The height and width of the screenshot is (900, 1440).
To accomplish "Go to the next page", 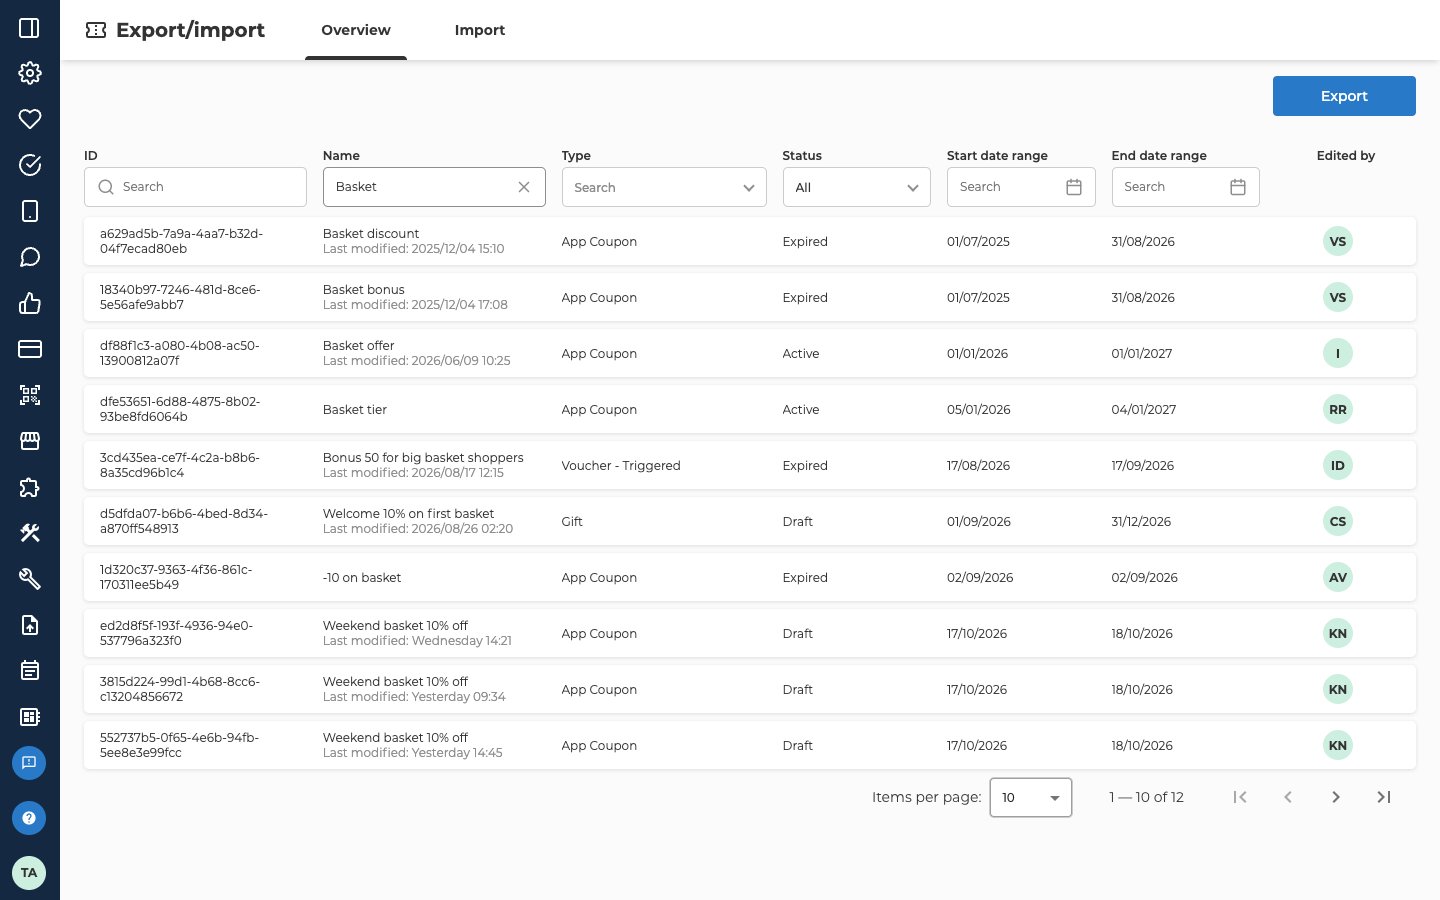I will [1336, 797].
